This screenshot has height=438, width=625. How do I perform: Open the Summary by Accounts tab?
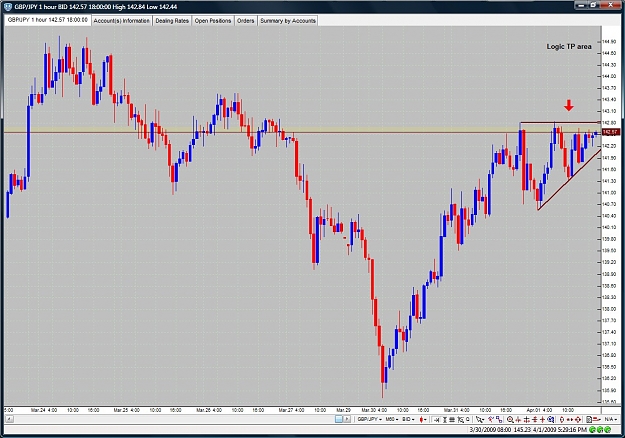288,21
